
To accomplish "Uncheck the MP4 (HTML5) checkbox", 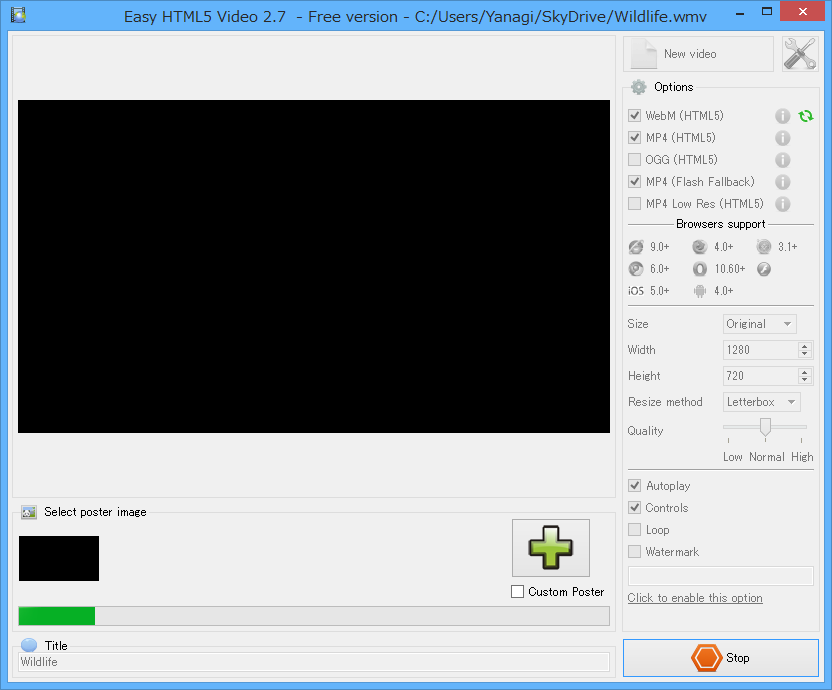I will [635, 138].
